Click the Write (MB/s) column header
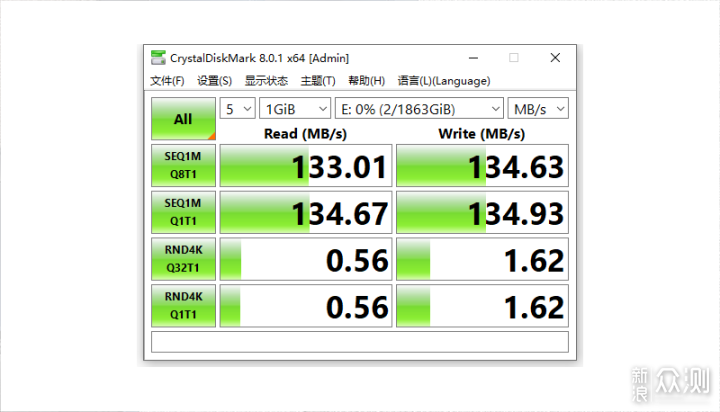The width and height of the screenshot is (720, 412). tap(482, 134)
